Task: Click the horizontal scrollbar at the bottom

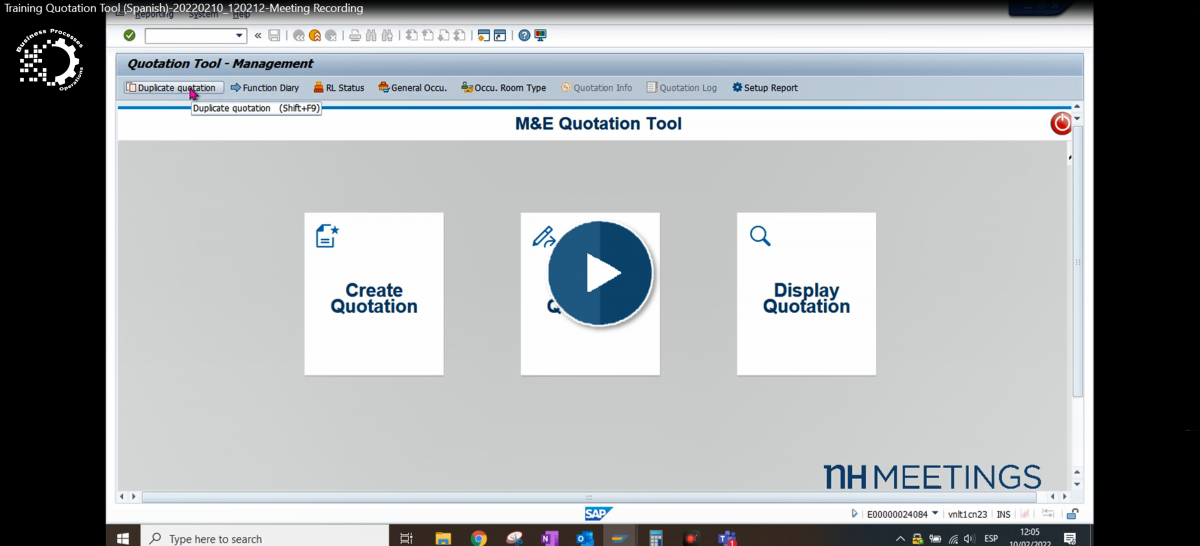Action: pos(589,496)
